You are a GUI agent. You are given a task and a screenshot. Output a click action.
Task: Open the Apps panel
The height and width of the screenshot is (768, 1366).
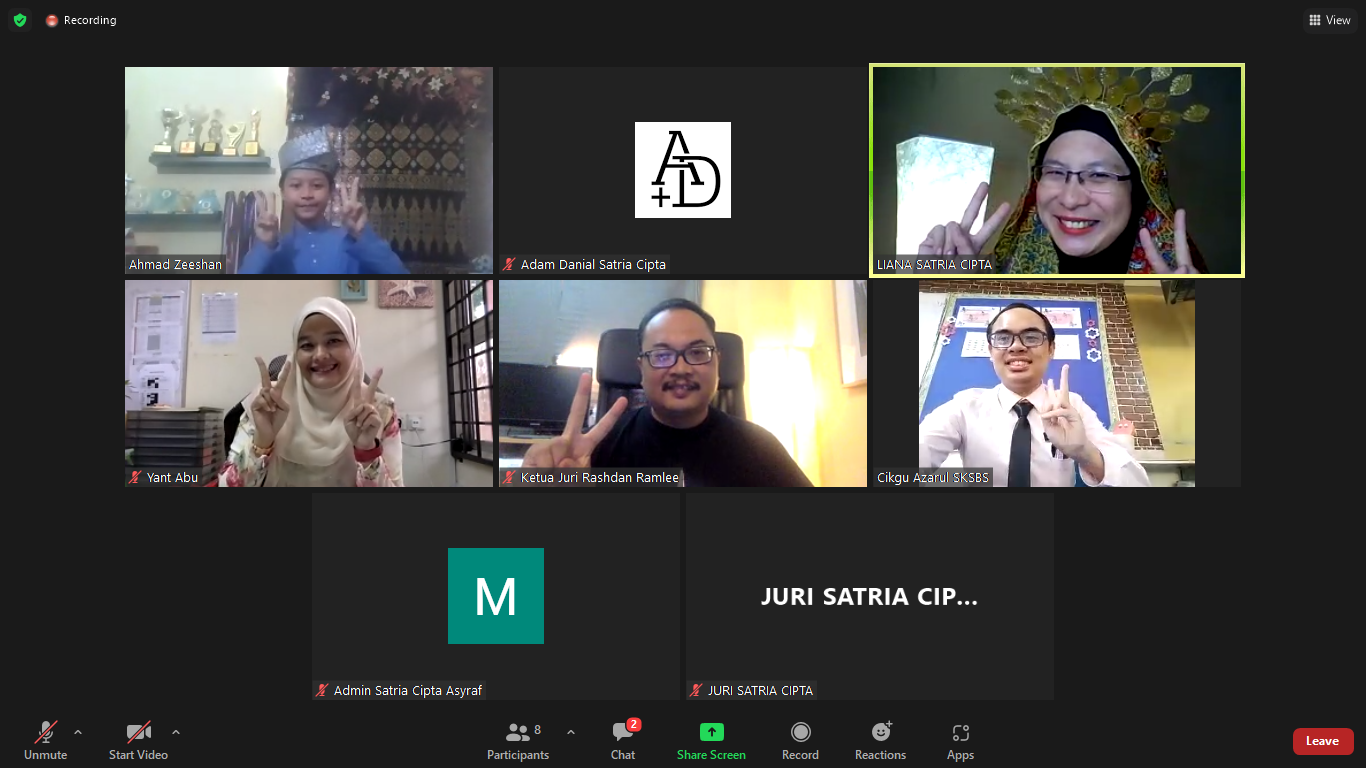[x=960, y=740]
